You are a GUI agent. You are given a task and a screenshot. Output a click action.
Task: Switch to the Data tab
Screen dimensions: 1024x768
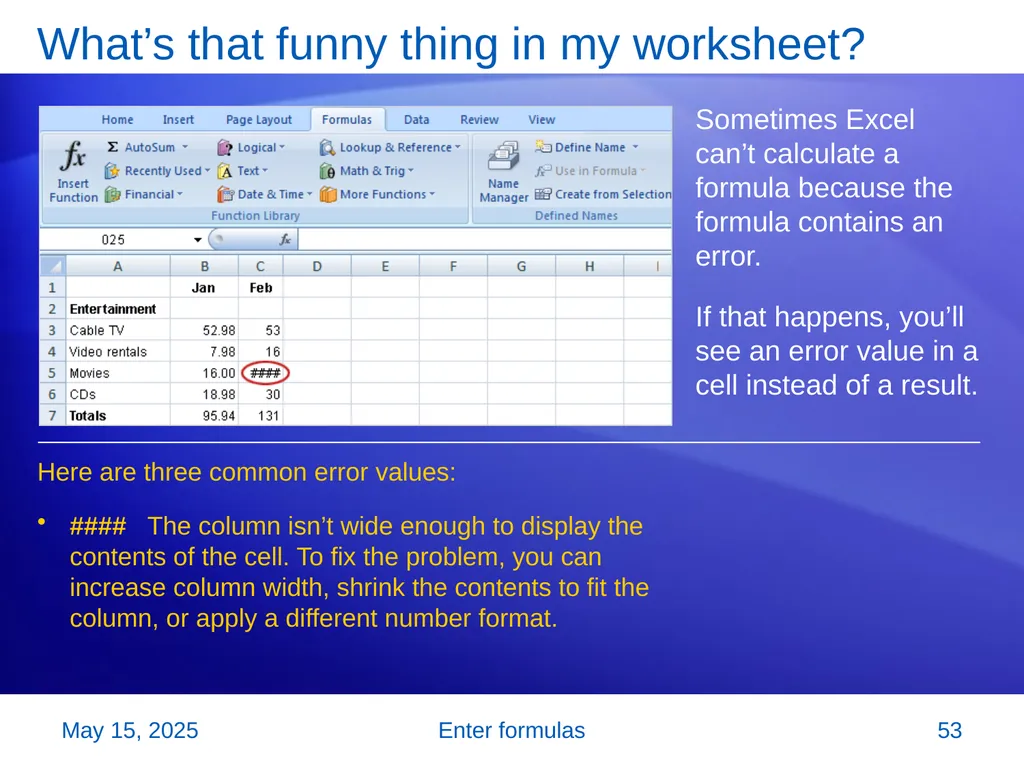417,120
